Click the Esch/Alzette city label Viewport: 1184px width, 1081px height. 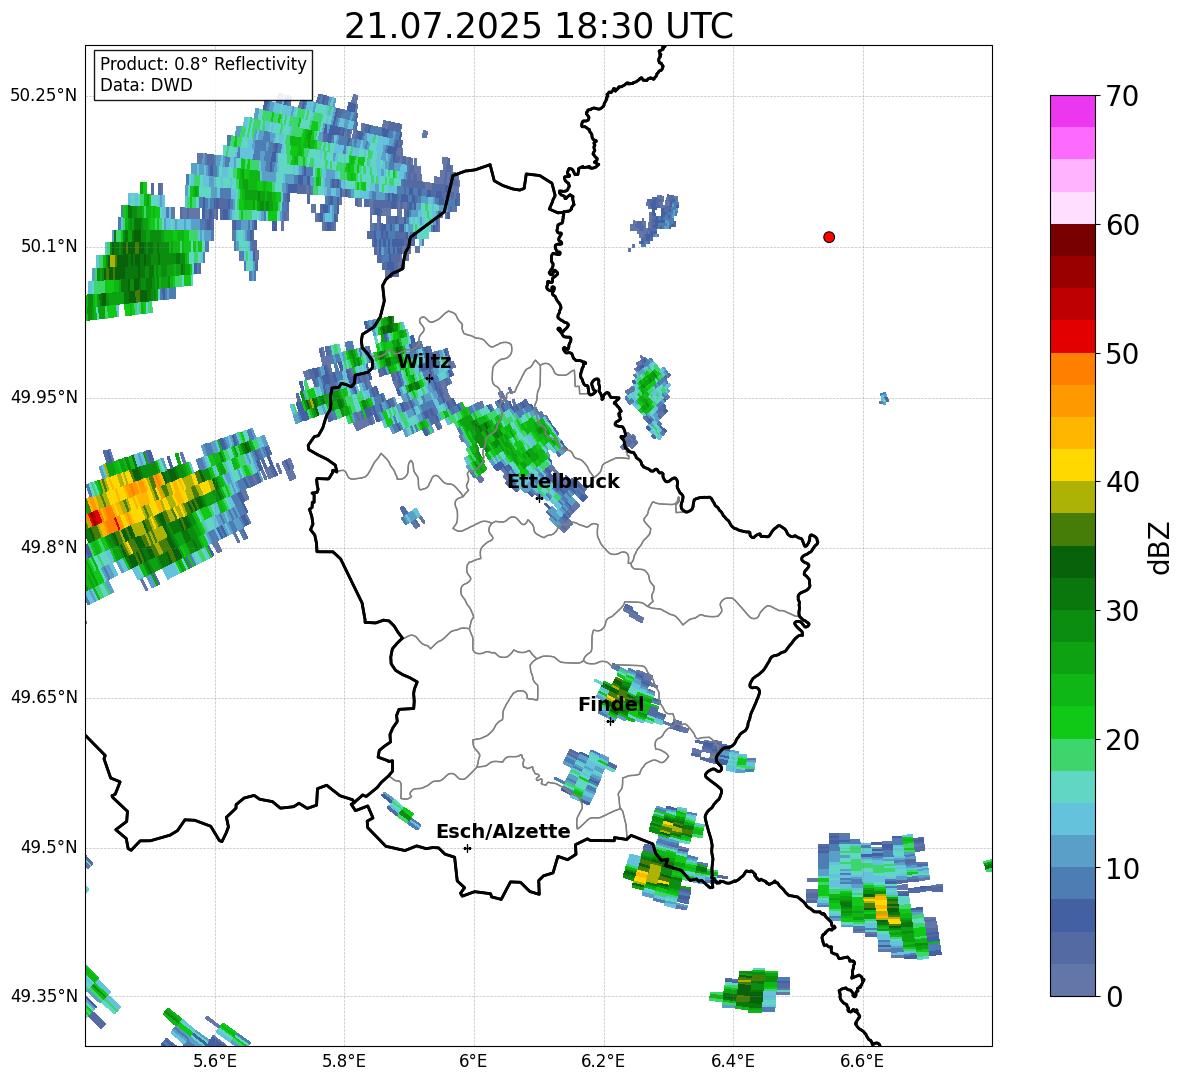coord(503,831)
